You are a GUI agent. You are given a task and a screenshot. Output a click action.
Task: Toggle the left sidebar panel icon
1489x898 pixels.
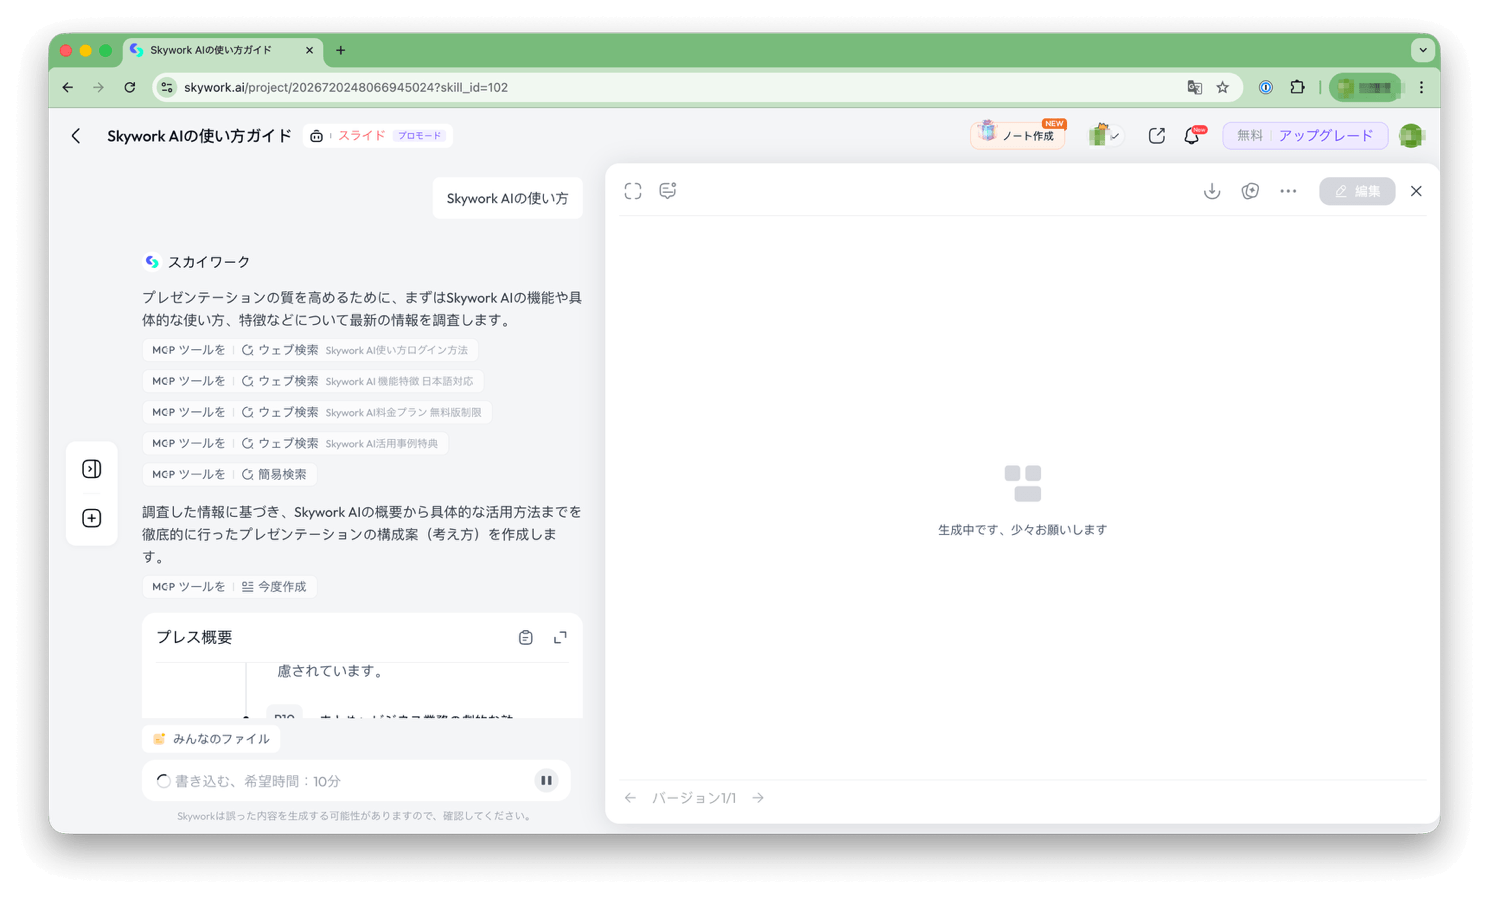point(92,469)
